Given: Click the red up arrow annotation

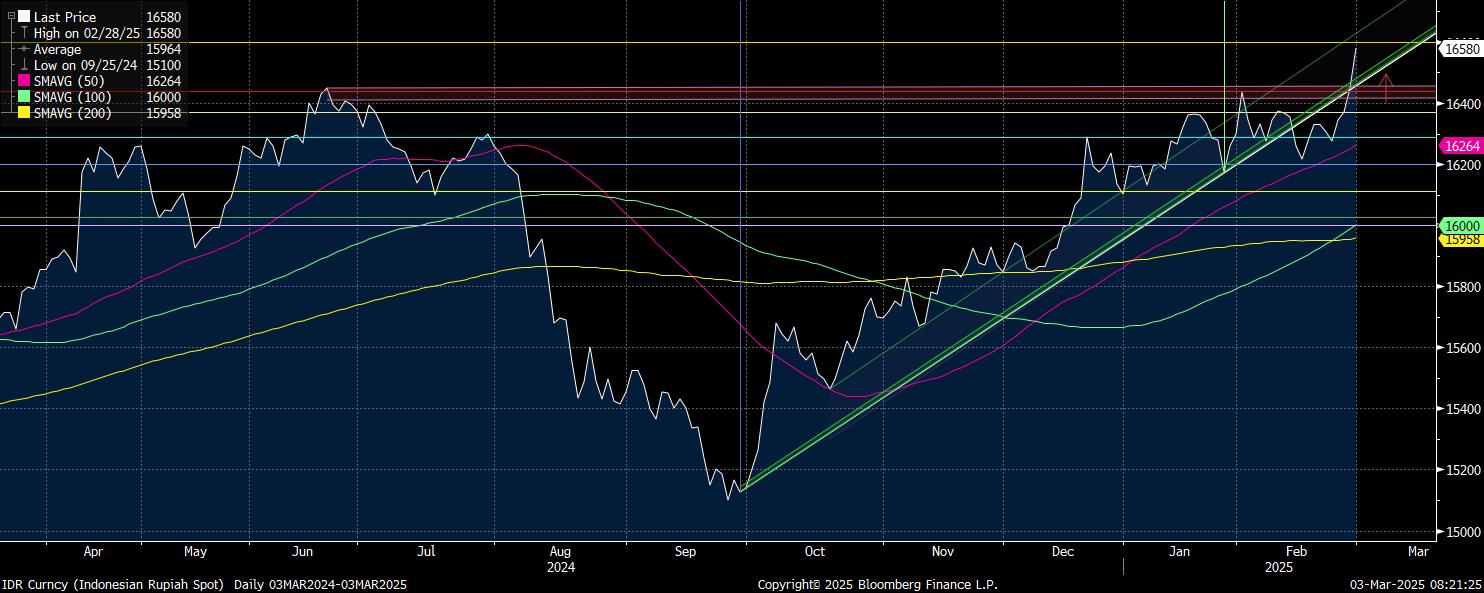Looking at the screenshot, I should 1386,88.
